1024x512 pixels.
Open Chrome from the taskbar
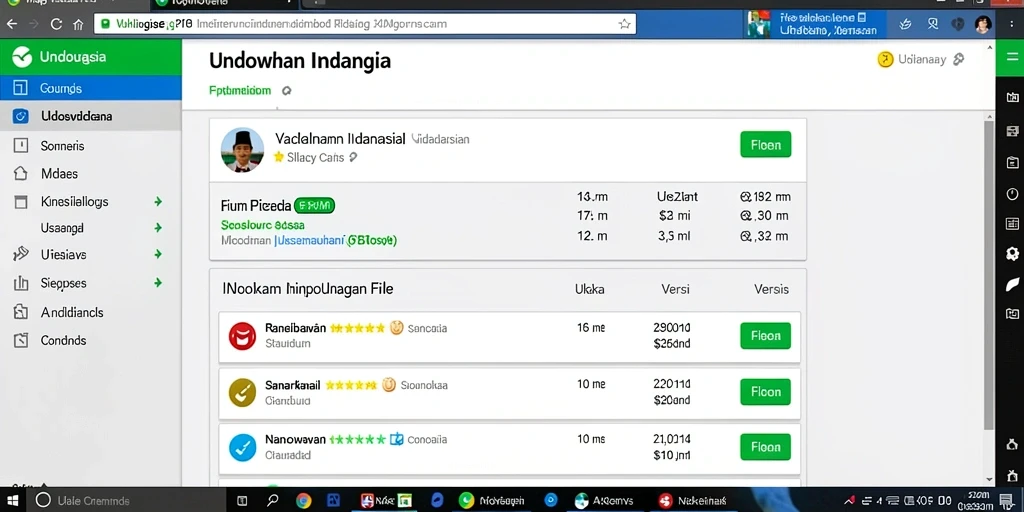(x=303, y=500)
